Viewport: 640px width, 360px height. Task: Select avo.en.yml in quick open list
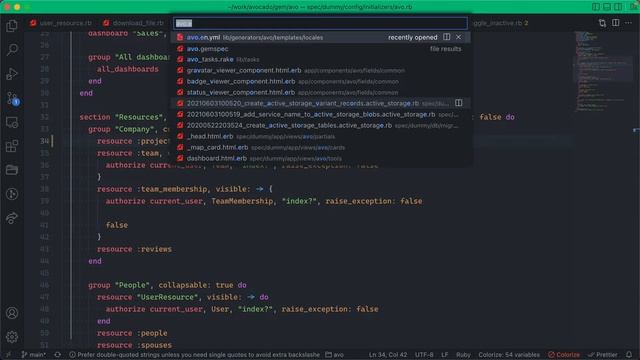tap(320, 37)
